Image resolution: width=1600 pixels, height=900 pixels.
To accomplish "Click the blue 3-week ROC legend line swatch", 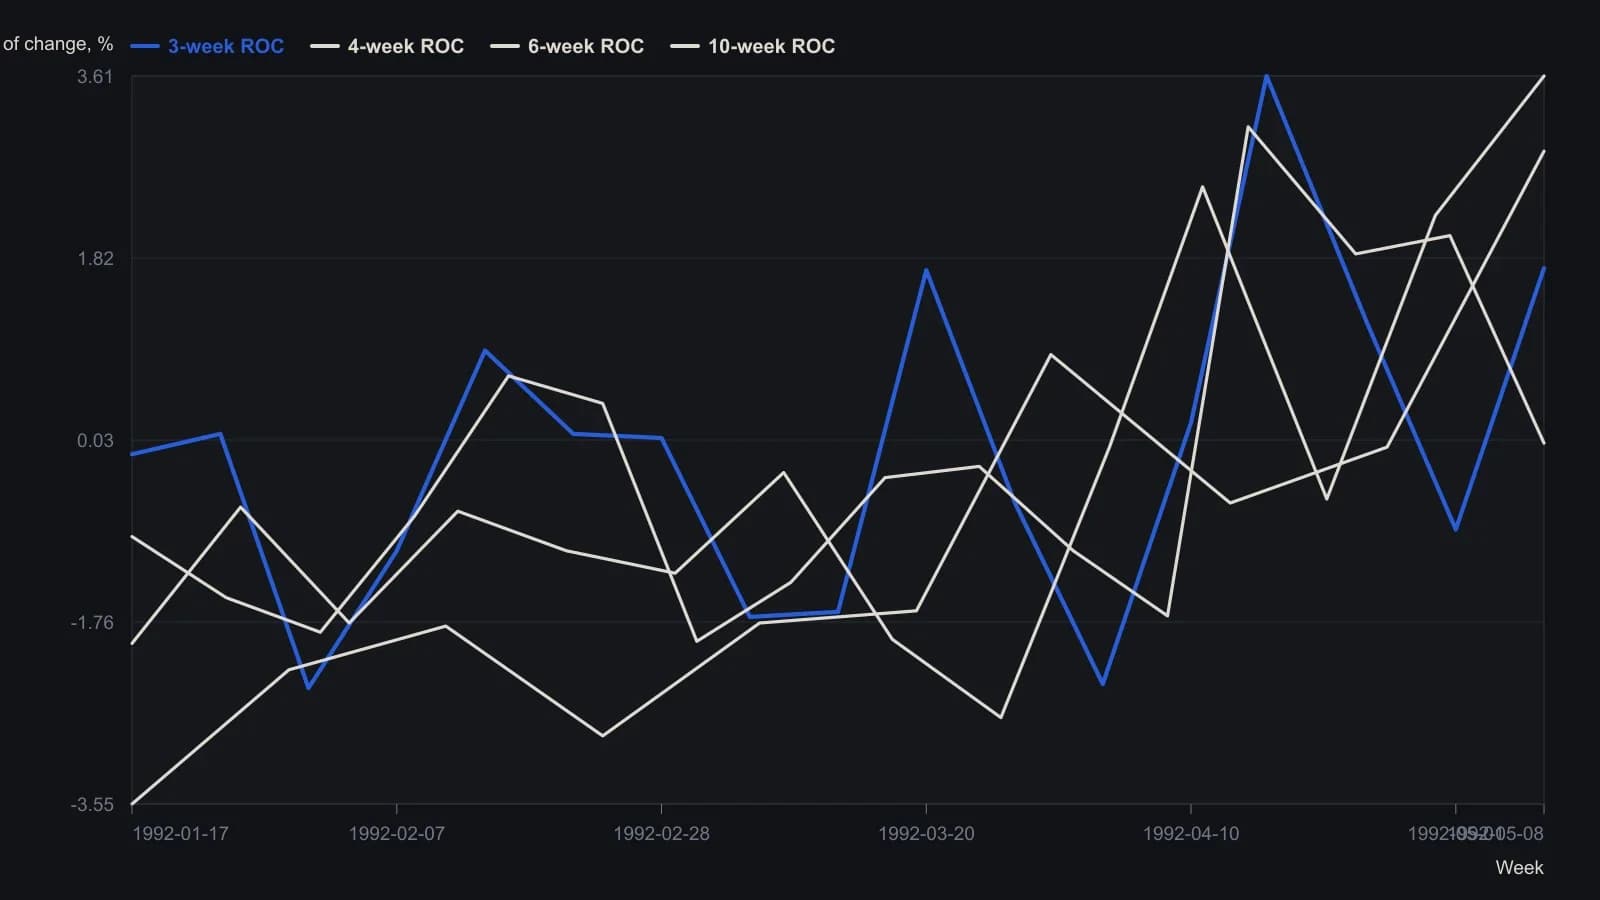I will click(145, 46).
